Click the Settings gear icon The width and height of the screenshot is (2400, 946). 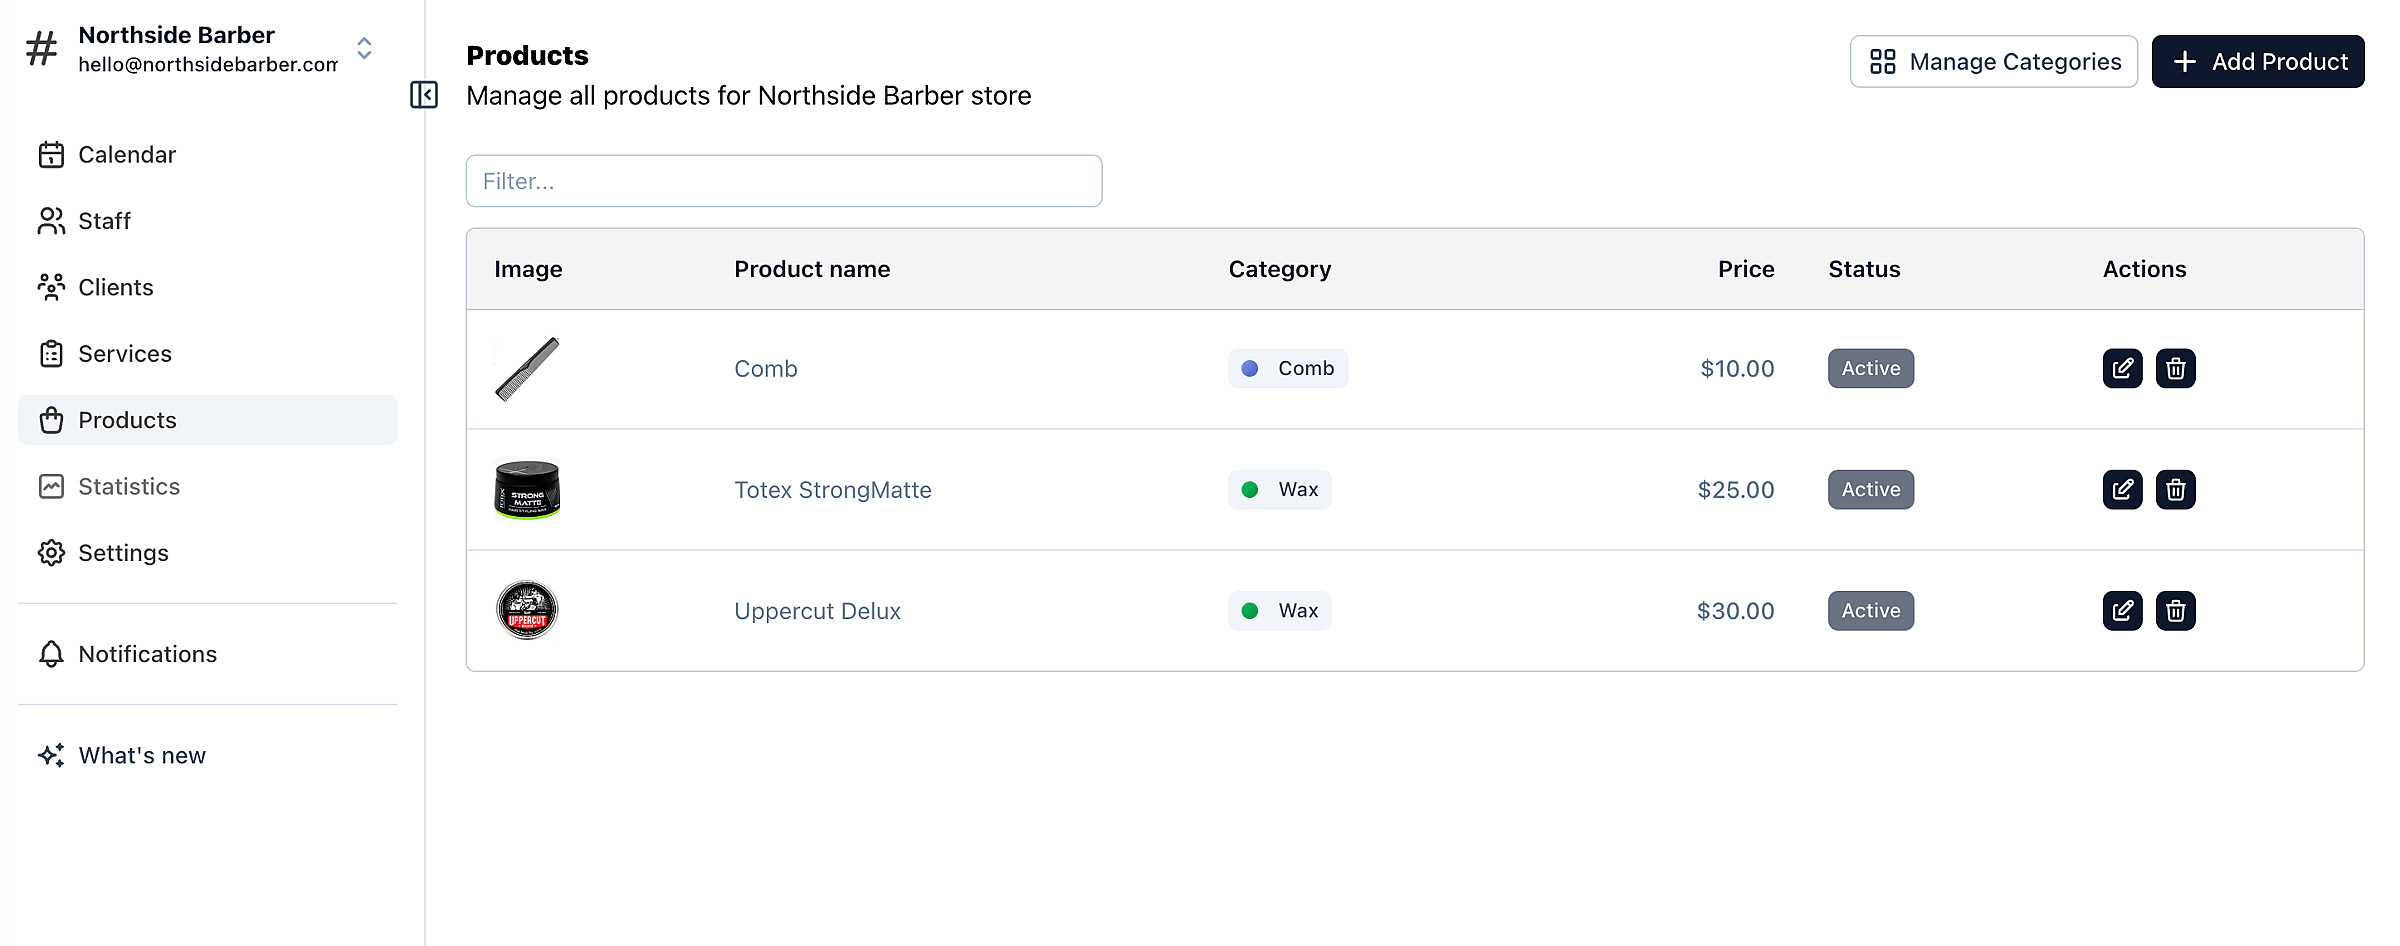pos(51,553)
